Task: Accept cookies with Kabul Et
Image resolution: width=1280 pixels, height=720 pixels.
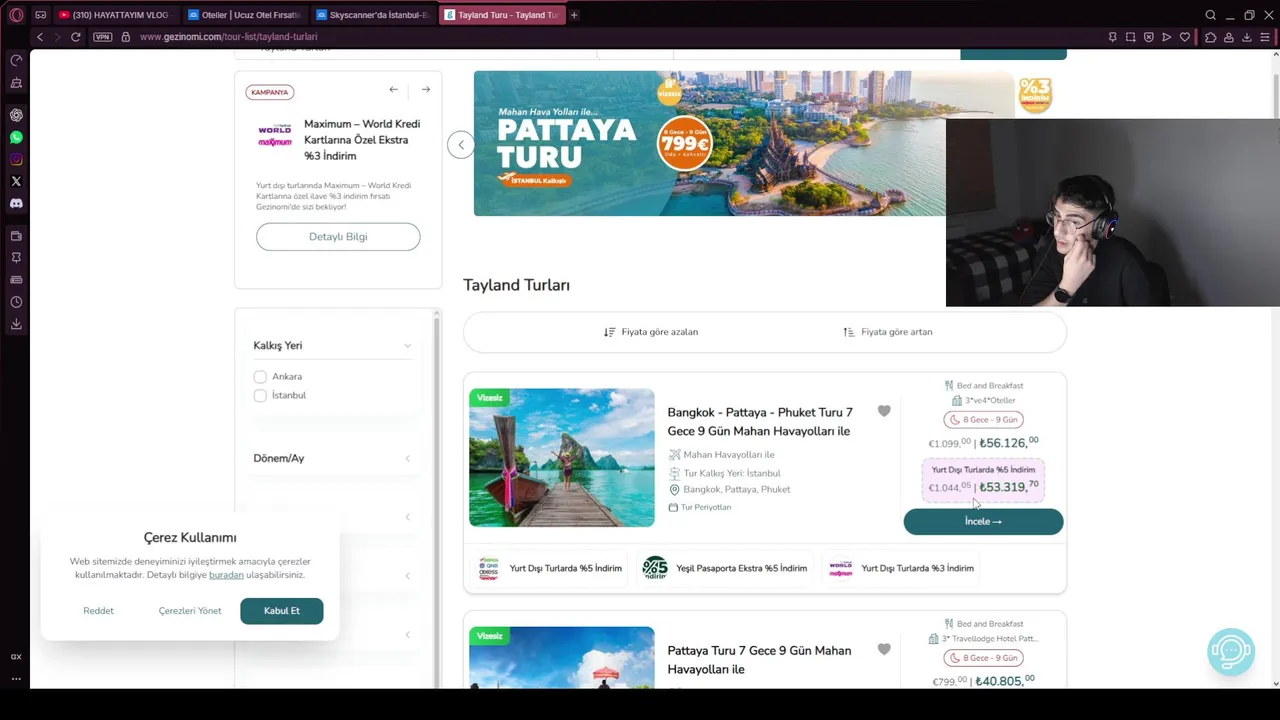Action: 281,611
